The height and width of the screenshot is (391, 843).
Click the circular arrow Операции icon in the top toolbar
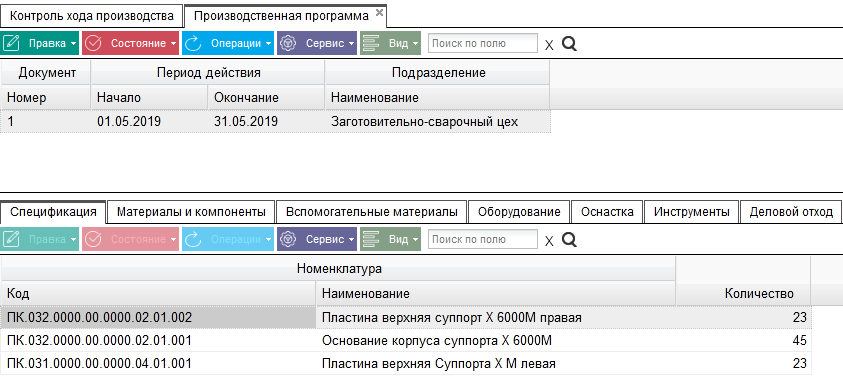pyautogui.click(x=192, y=44)
